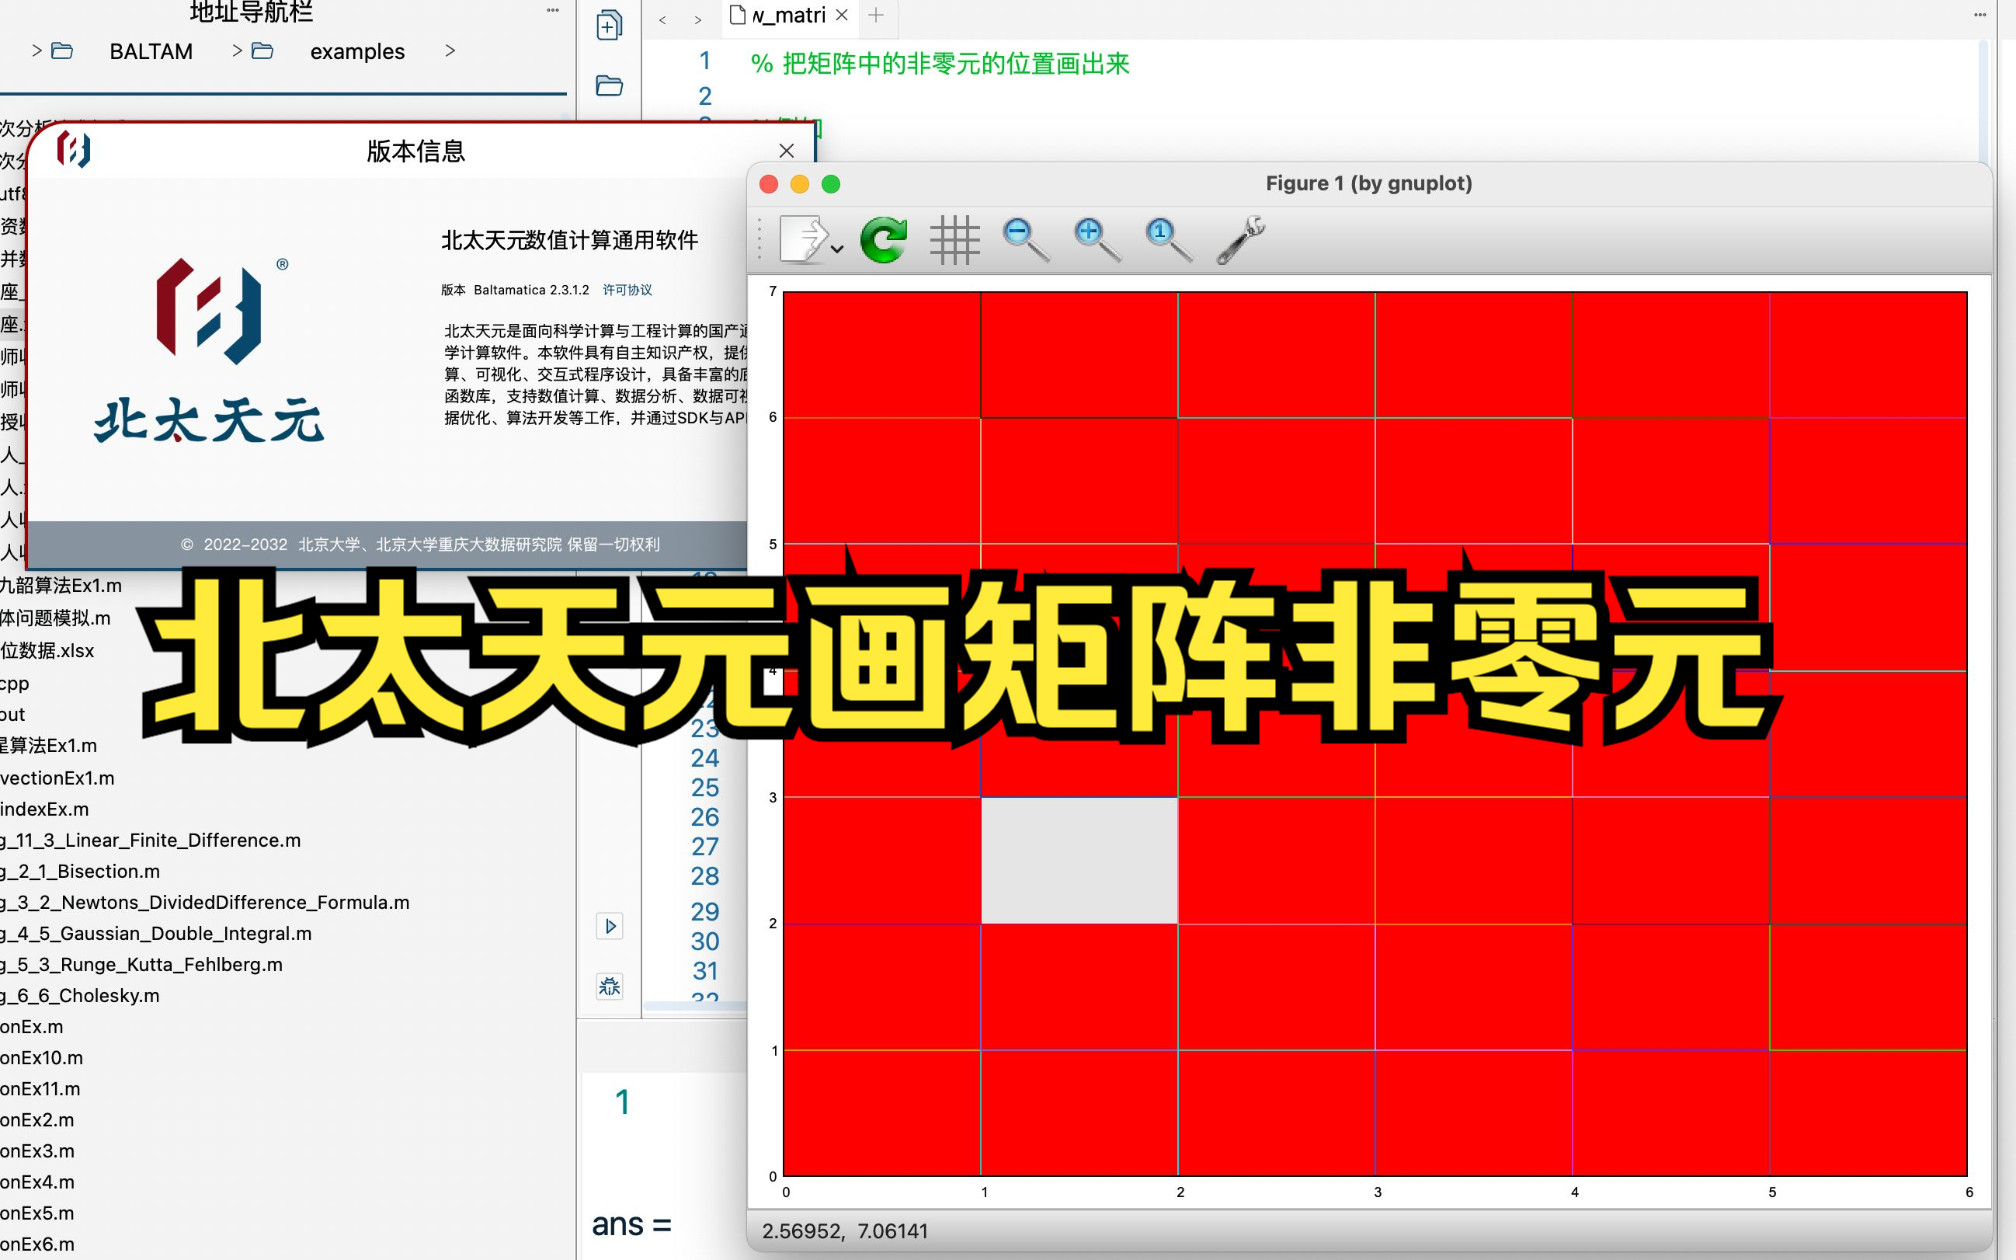This screenshot has width=2016, height=1260.
Task: Click the new file icon in sidebar
Action: click(x=609, y=25)
